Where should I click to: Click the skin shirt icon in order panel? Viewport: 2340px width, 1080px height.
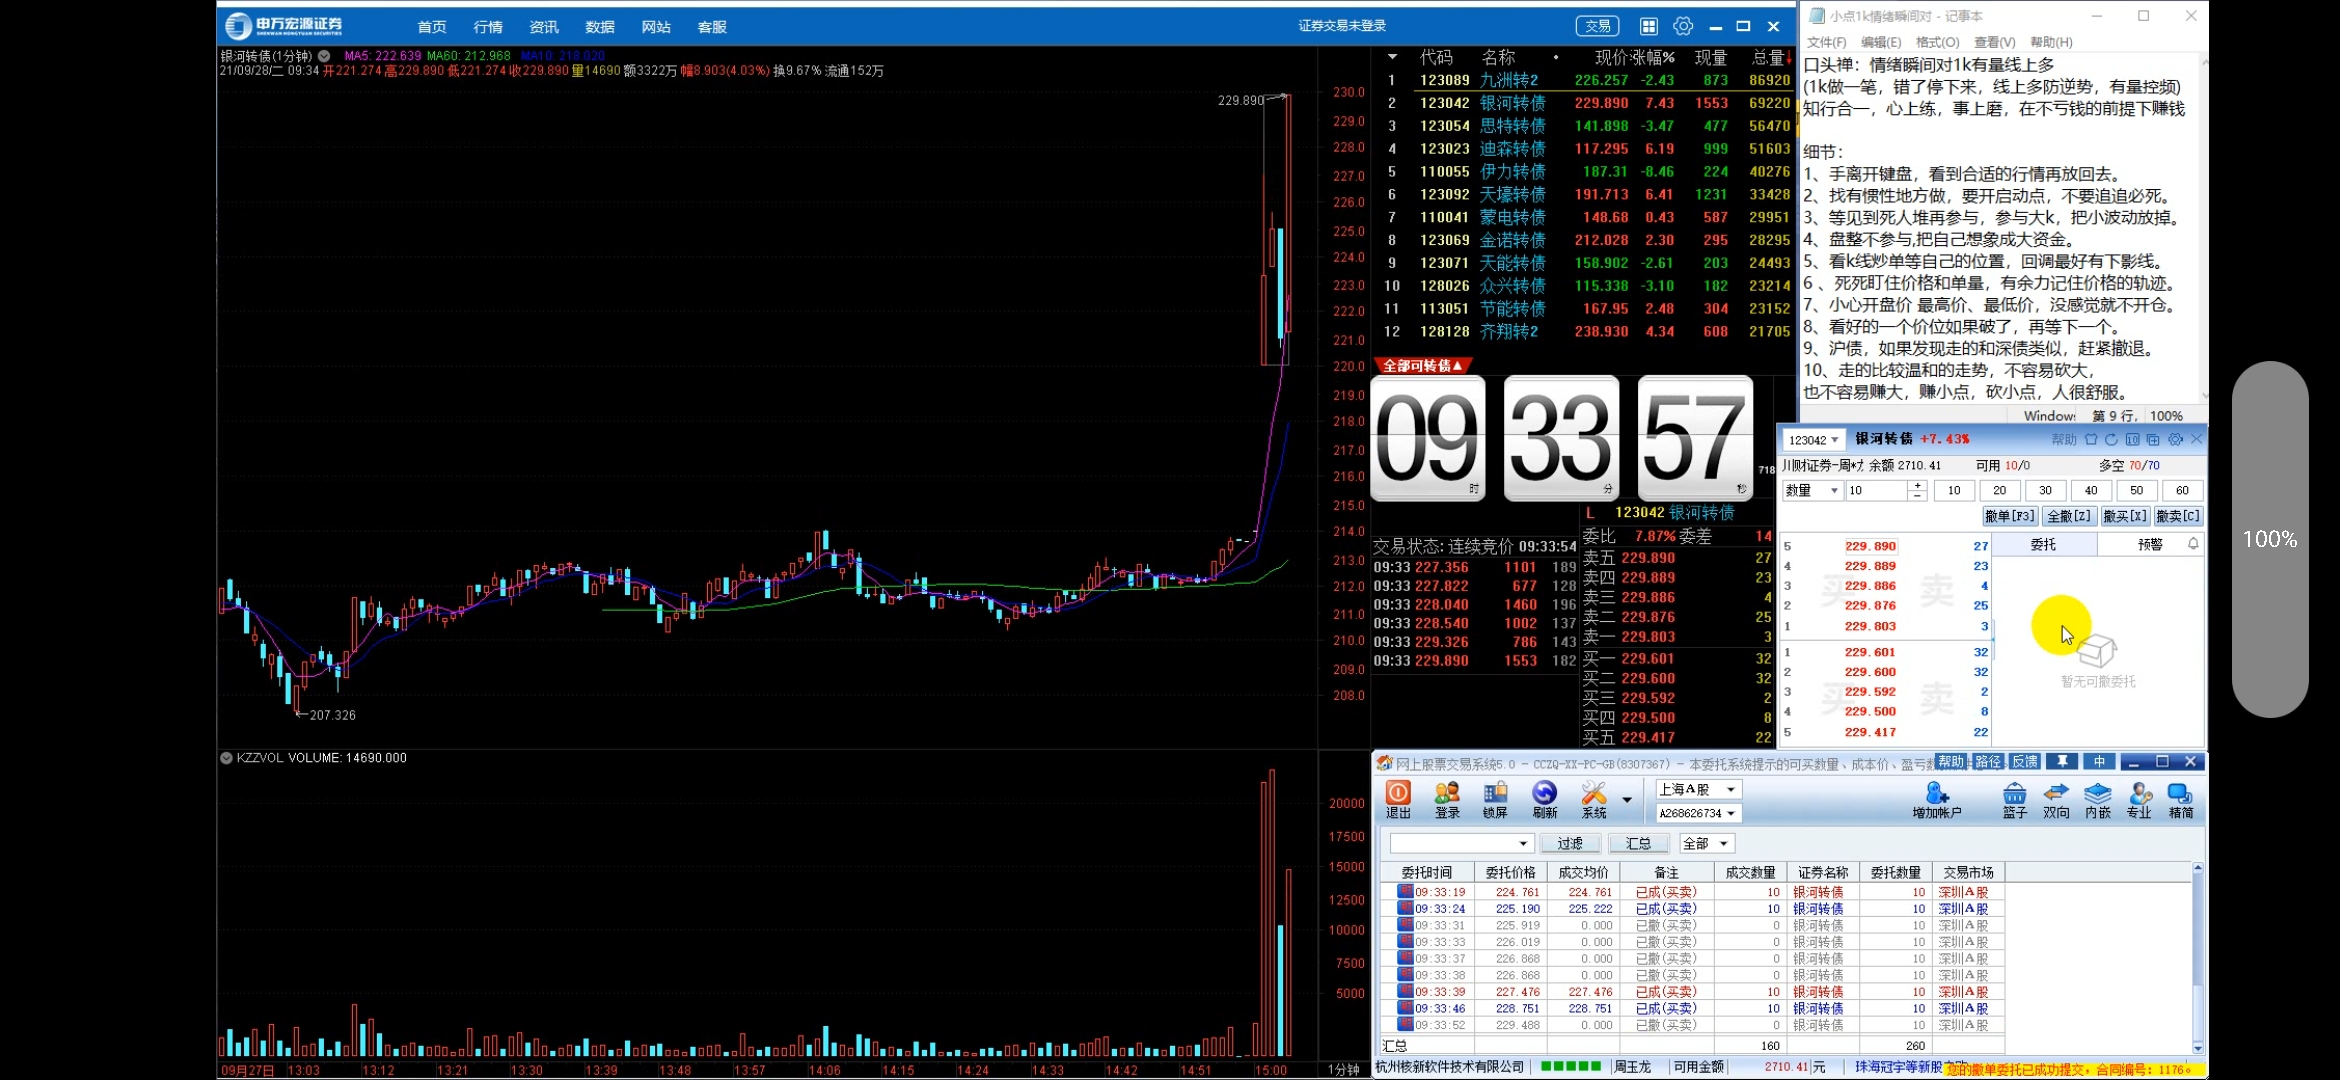(2090, 439)
